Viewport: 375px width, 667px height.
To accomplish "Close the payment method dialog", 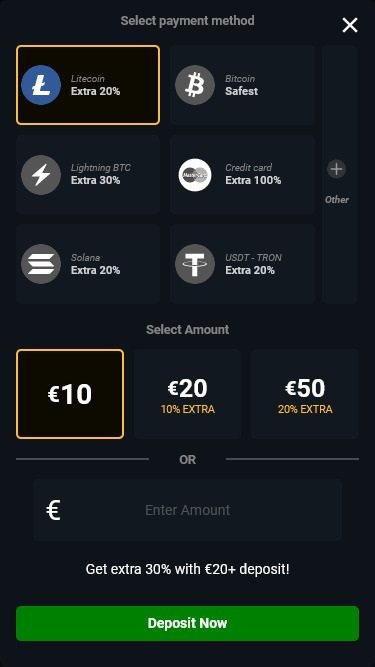I will click(x=350, y=26).
